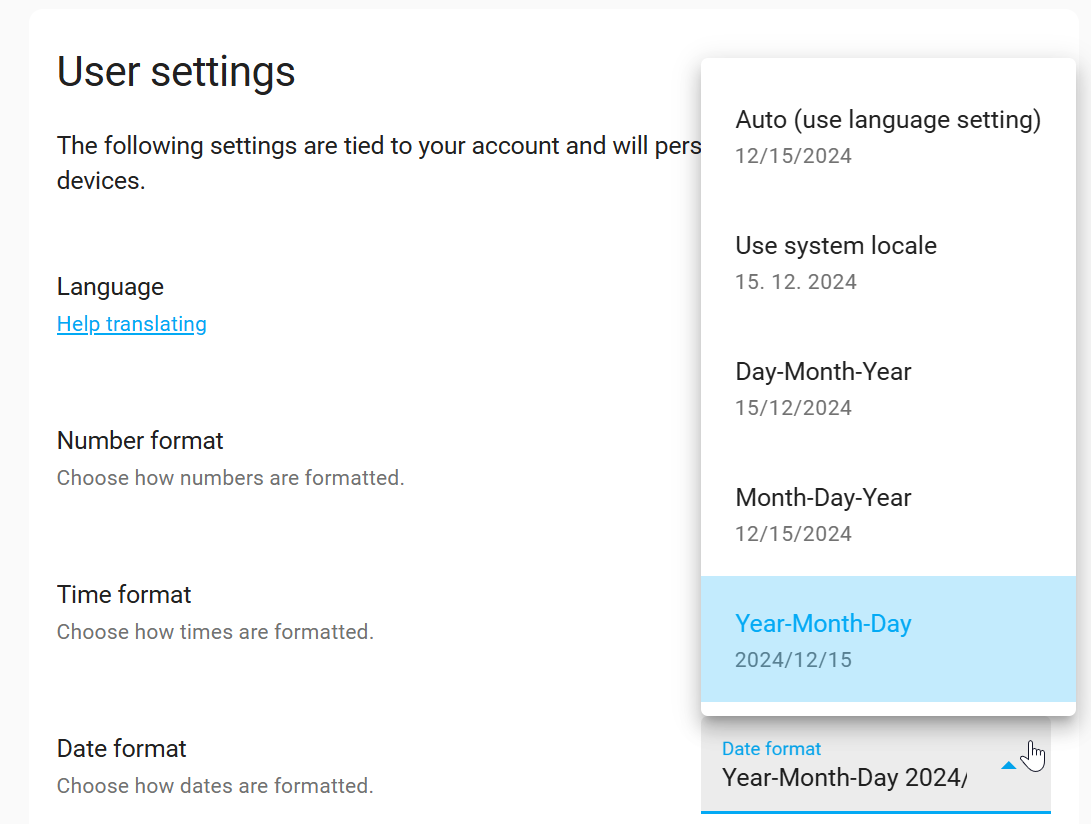Click the "User settings" page heading

tap(176, 71)
